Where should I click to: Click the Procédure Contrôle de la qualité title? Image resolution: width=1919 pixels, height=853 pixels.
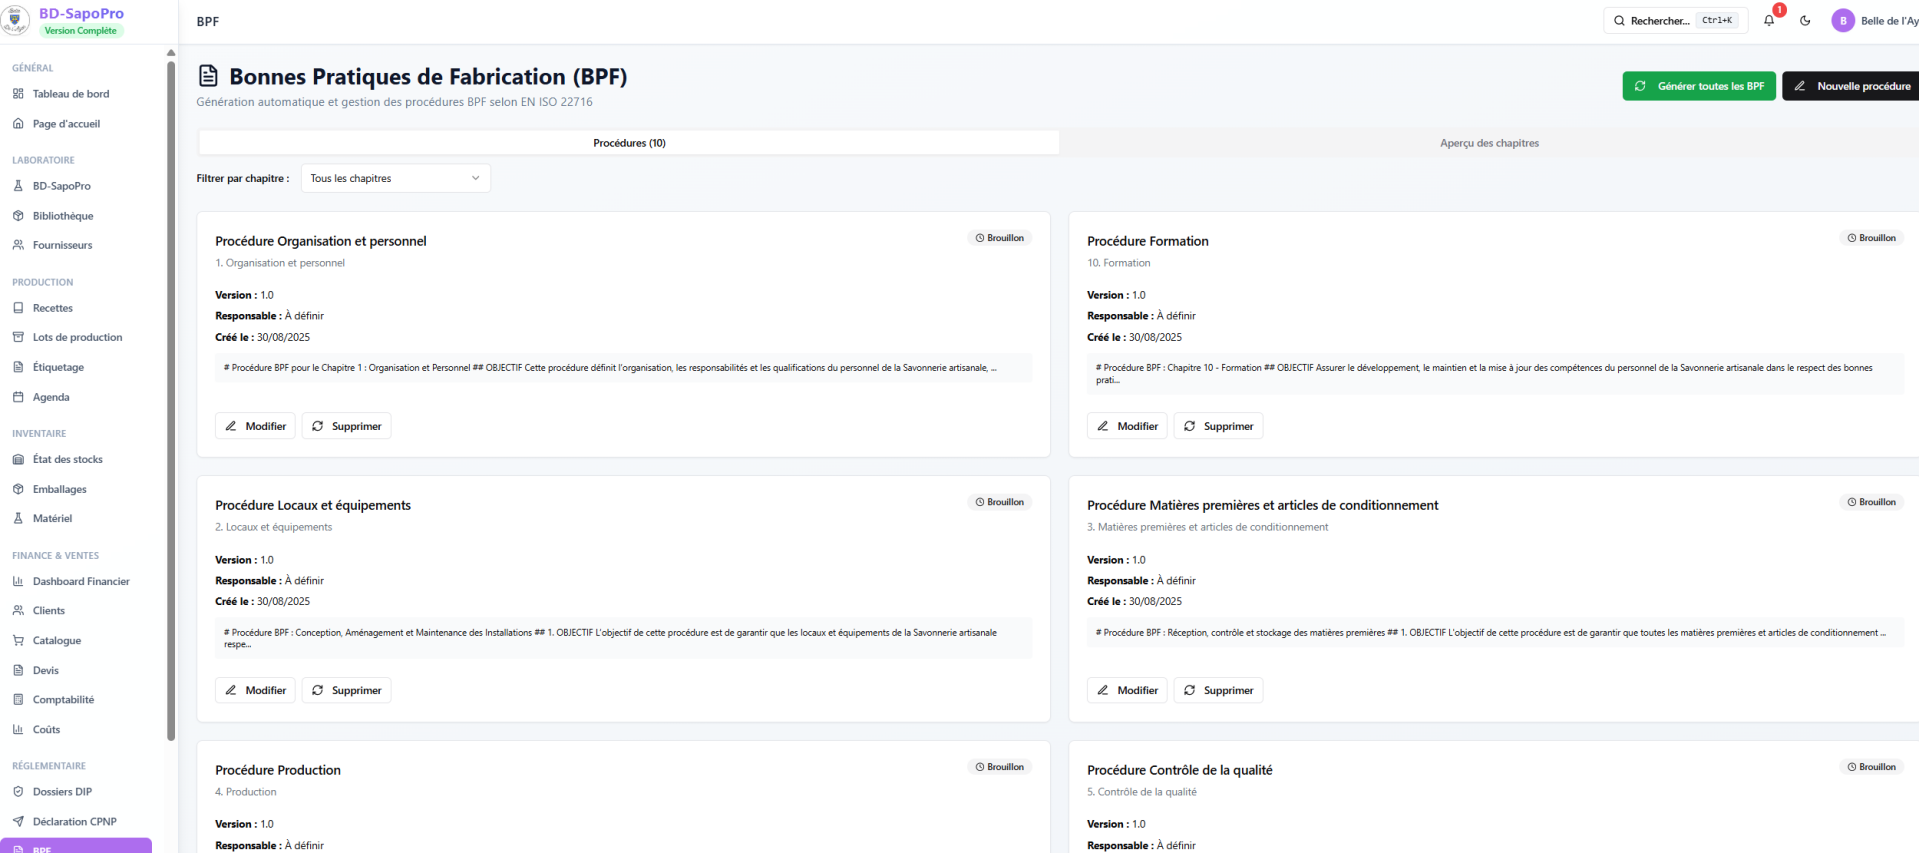[x=1180, y=770]
